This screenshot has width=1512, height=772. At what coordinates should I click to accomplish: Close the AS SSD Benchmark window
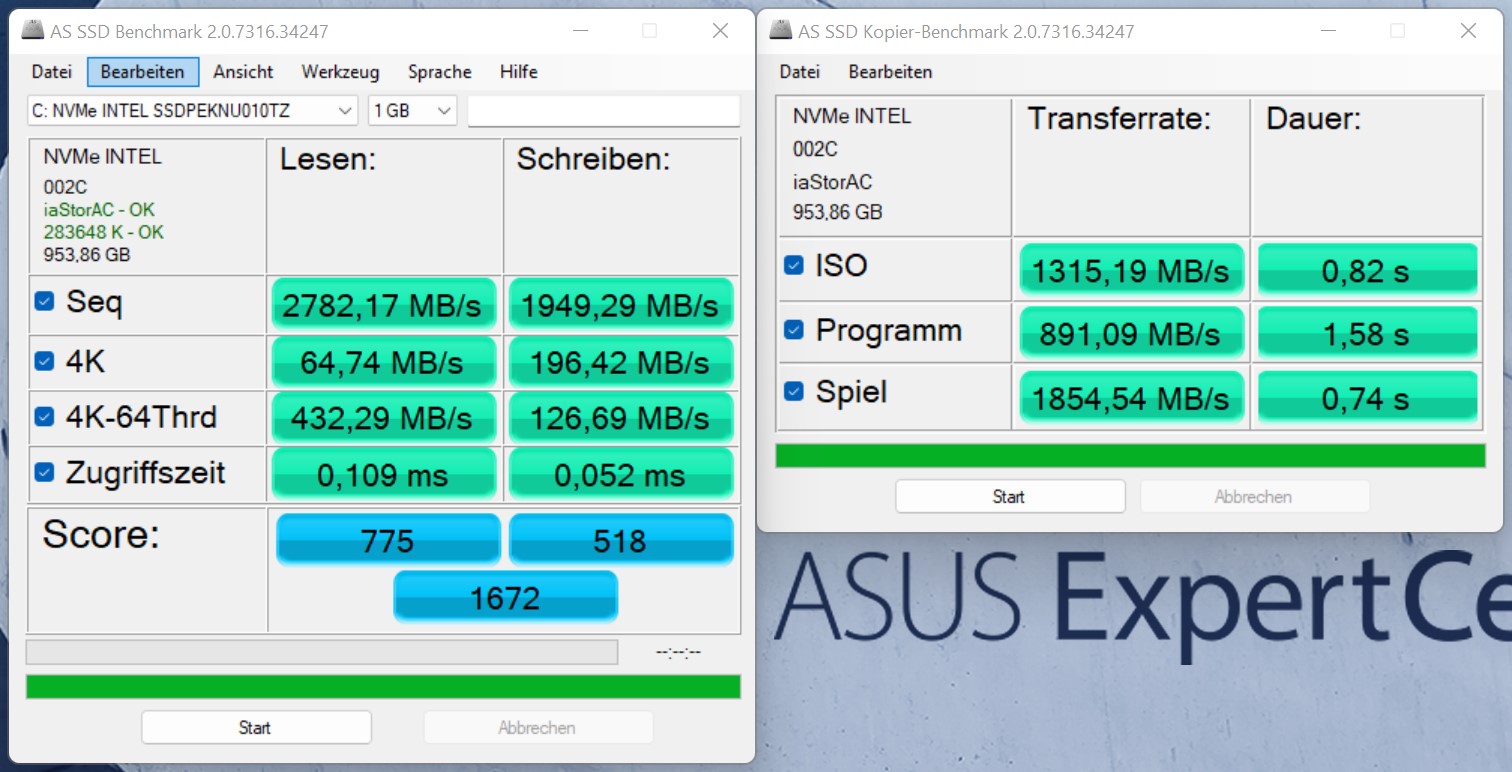pyautogui.click(x=720, y=31)
